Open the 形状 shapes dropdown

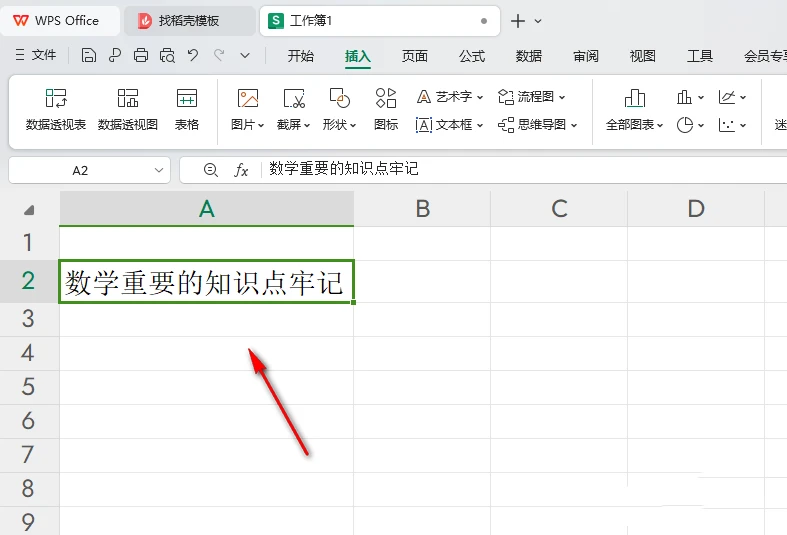[x=339, y=109]
